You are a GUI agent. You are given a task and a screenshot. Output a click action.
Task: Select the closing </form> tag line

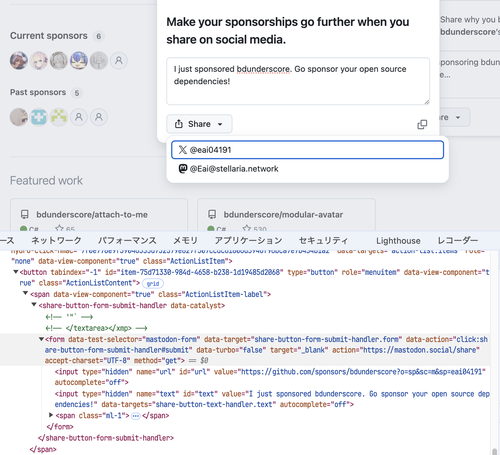[x=60, y=427]
